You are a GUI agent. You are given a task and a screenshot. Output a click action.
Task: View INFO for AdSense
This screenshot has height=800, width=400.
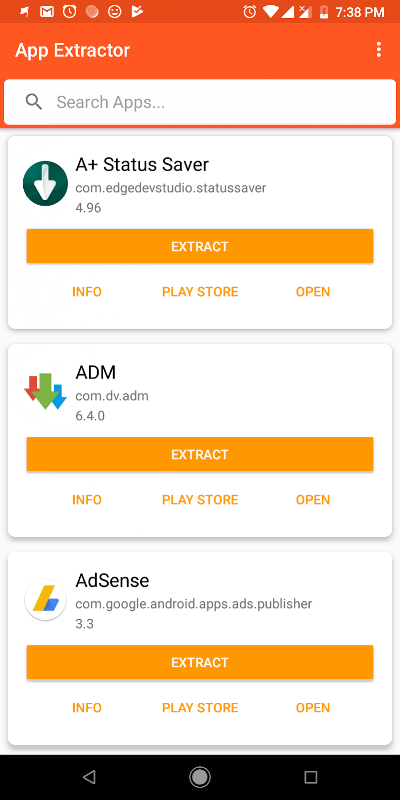click(x=87, y=708)
